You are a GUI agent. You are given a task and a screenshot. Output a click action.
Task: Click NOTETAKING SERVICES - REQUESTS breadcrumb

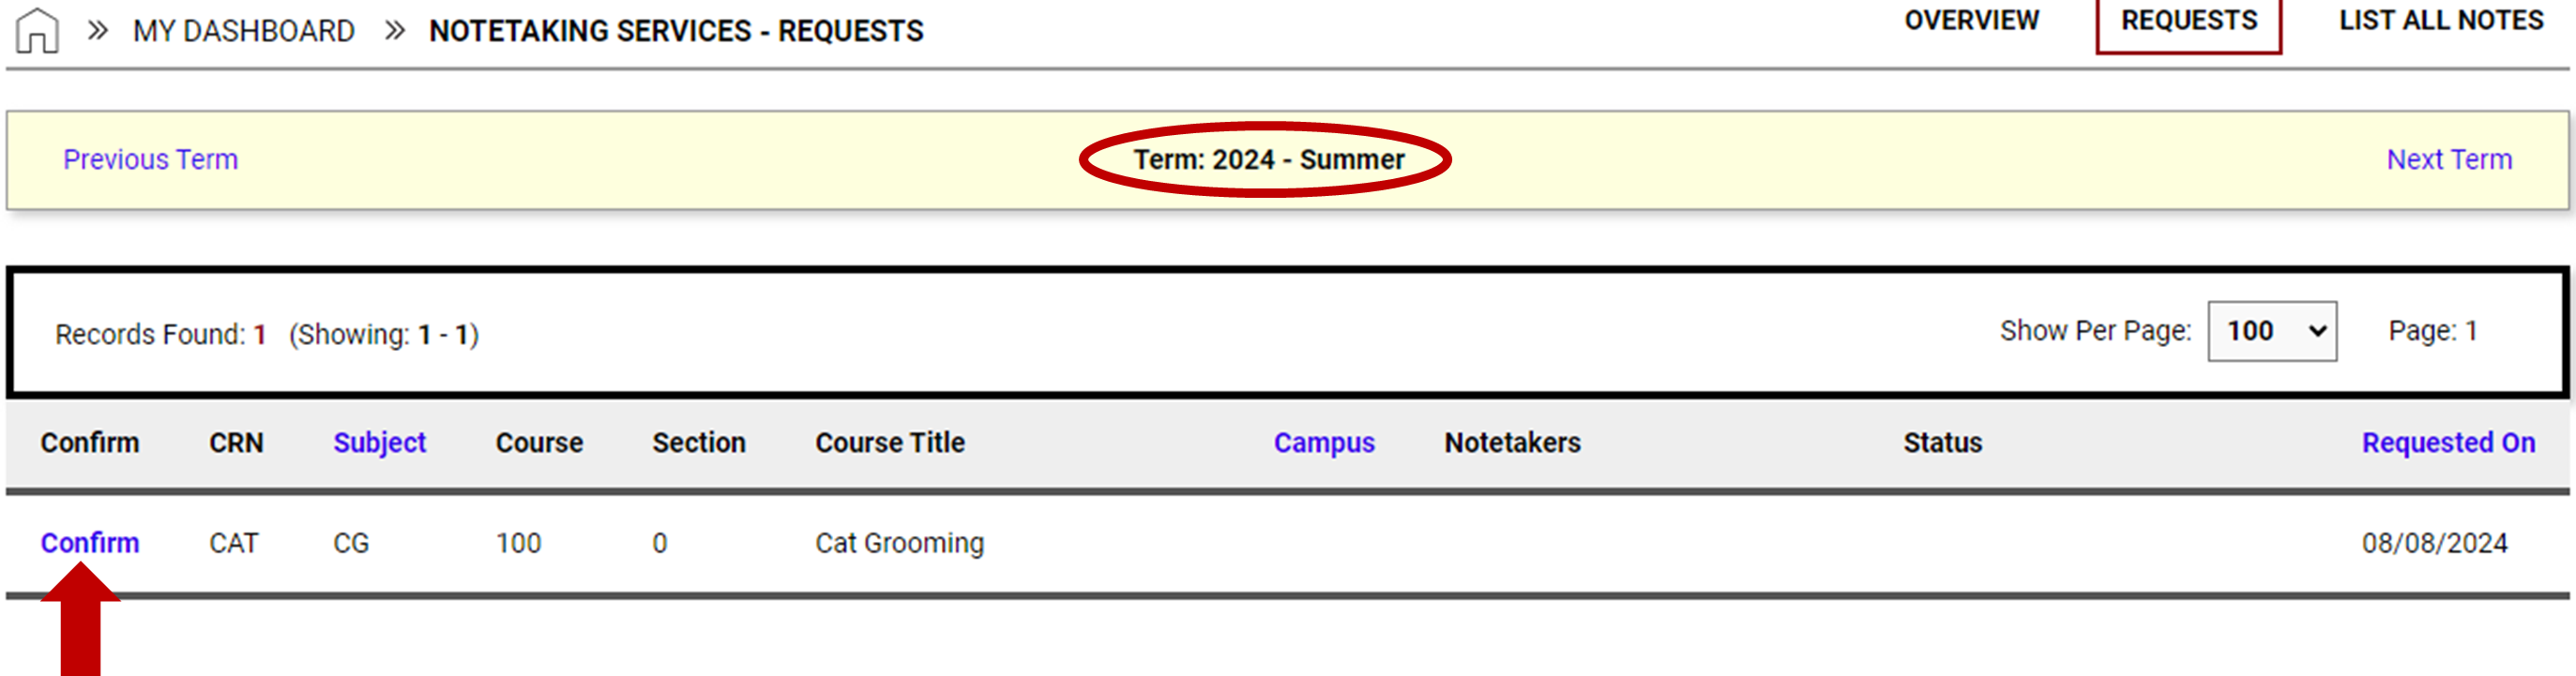coord(675,31)
